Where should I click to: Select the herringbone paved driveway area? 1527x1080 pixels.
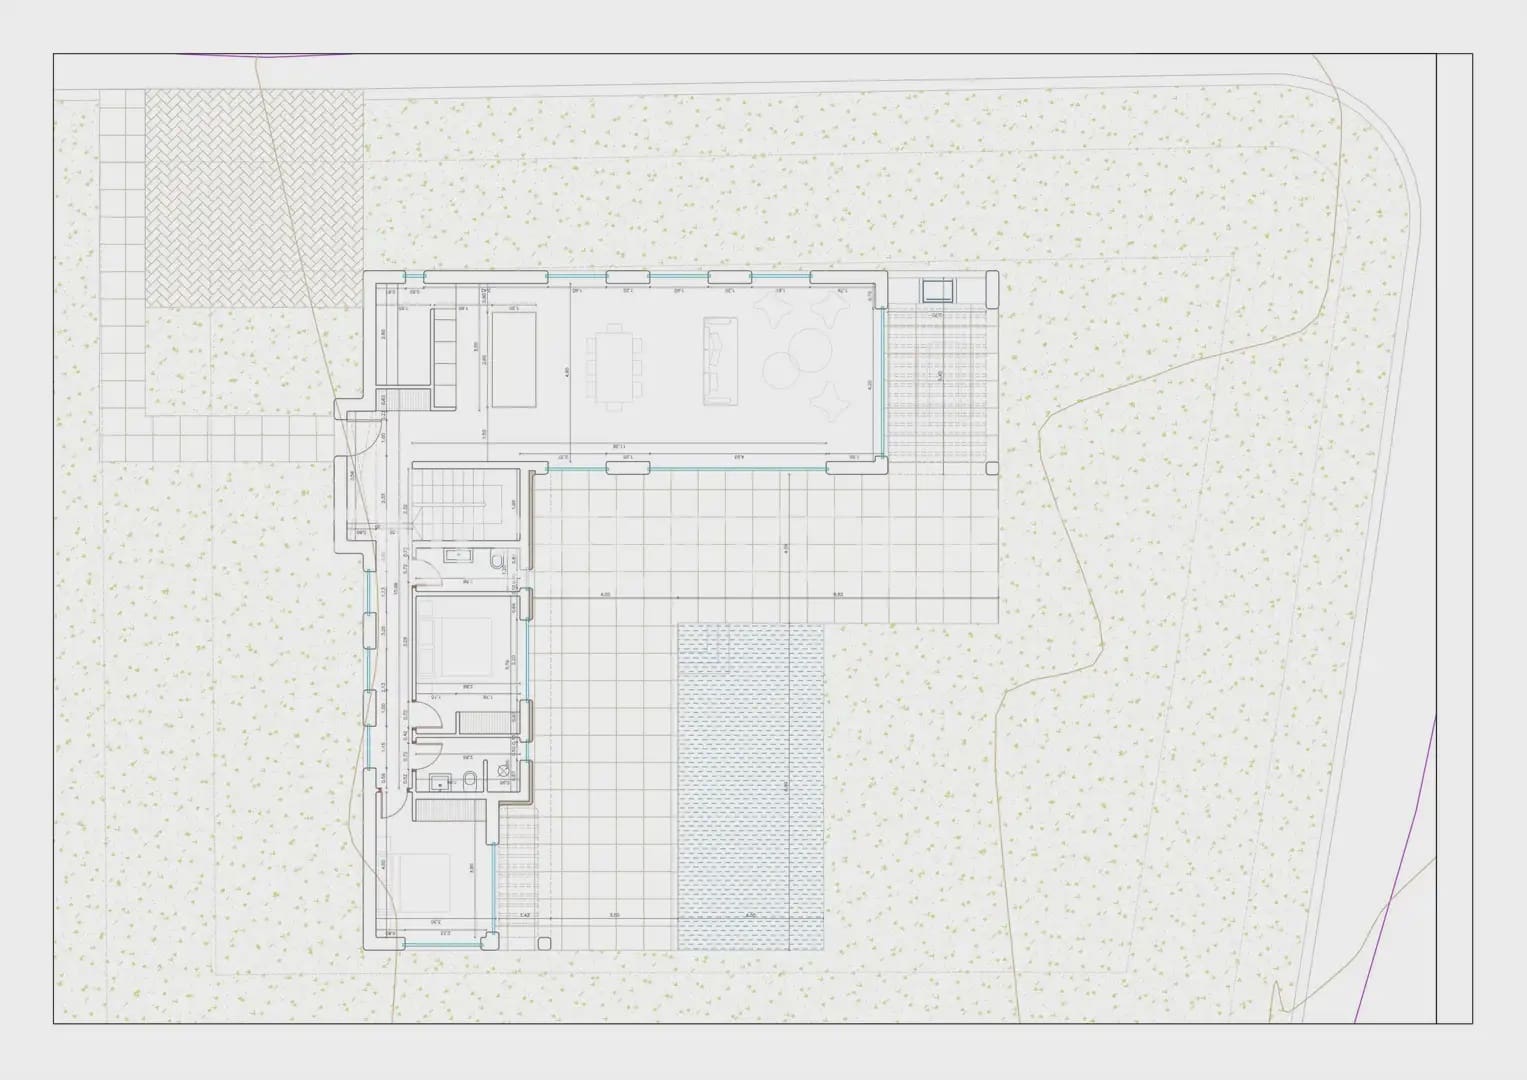[x=254, y=198]
